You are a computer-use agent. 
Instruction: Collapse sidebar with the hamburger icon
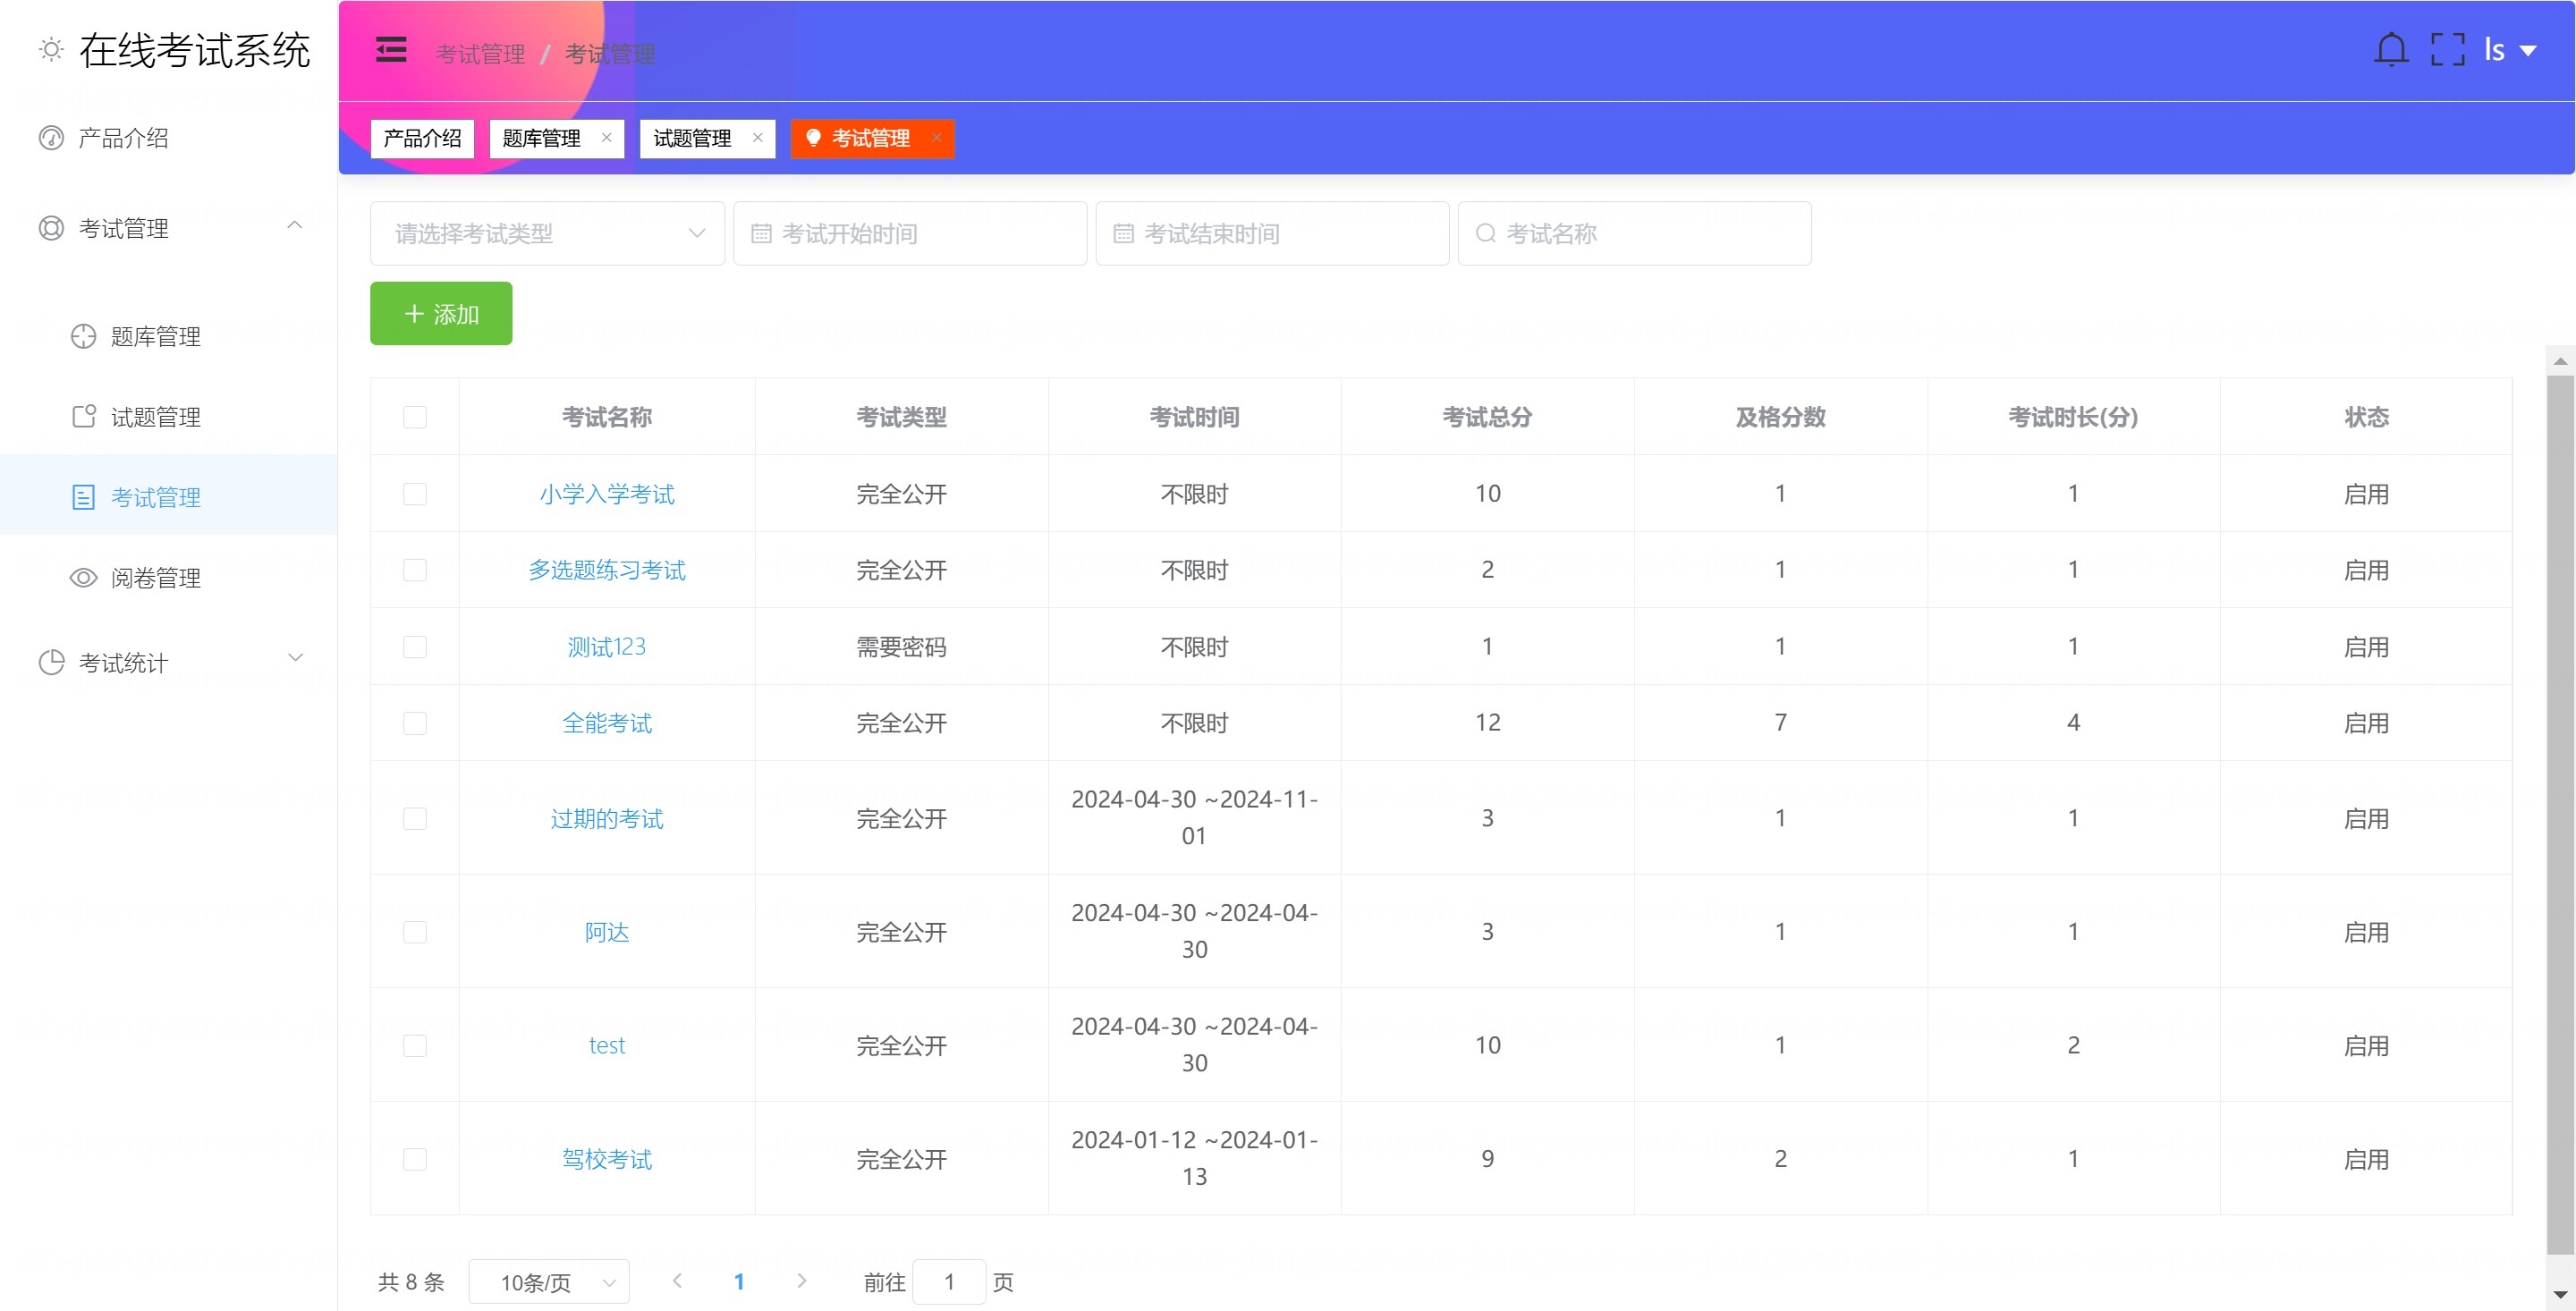pyautogui.click(x=391, y=50)
